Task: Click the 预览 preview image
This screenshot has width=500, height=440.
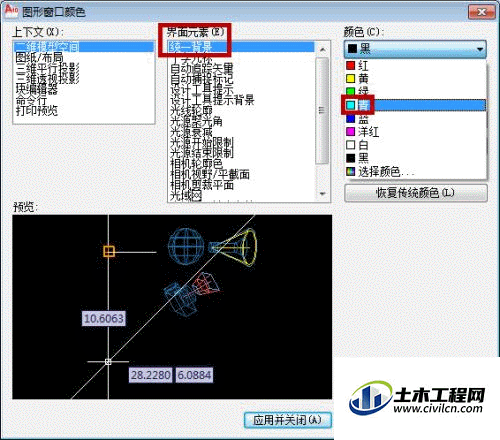Action: 172,307
